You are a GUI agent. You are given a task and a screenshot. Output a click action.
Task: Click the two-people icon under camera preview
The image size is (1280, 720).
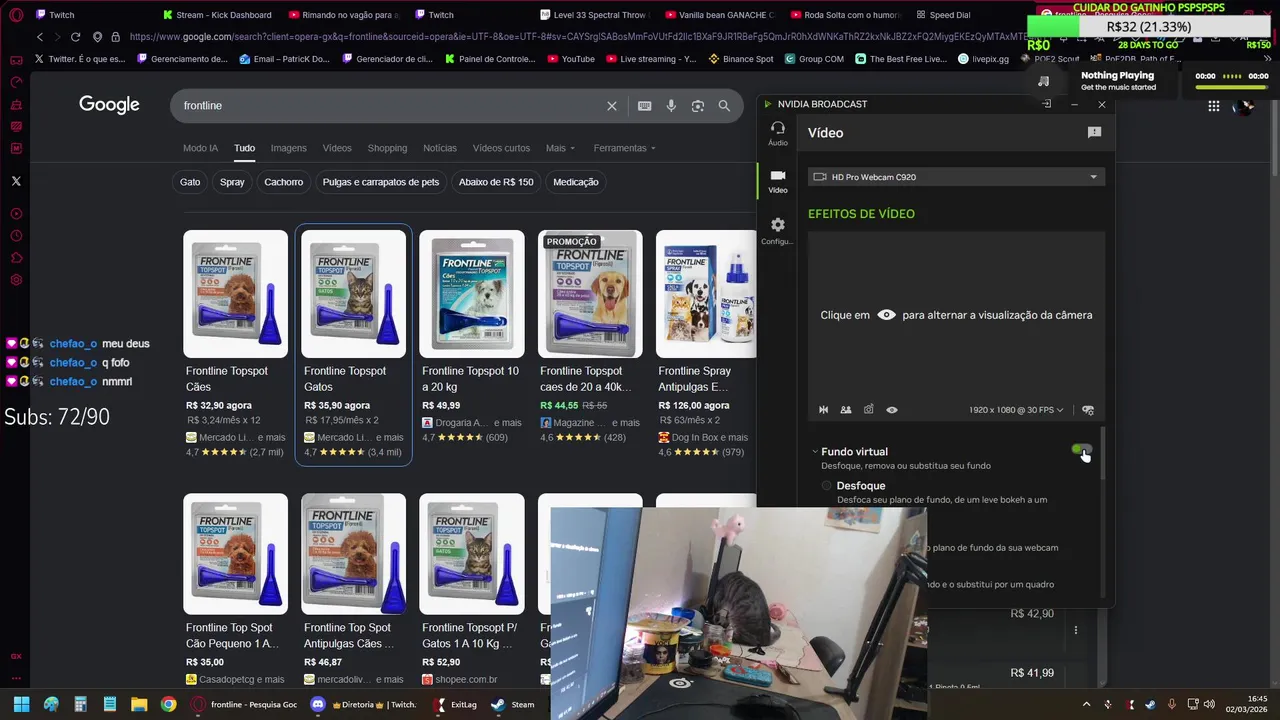(846, 410)
